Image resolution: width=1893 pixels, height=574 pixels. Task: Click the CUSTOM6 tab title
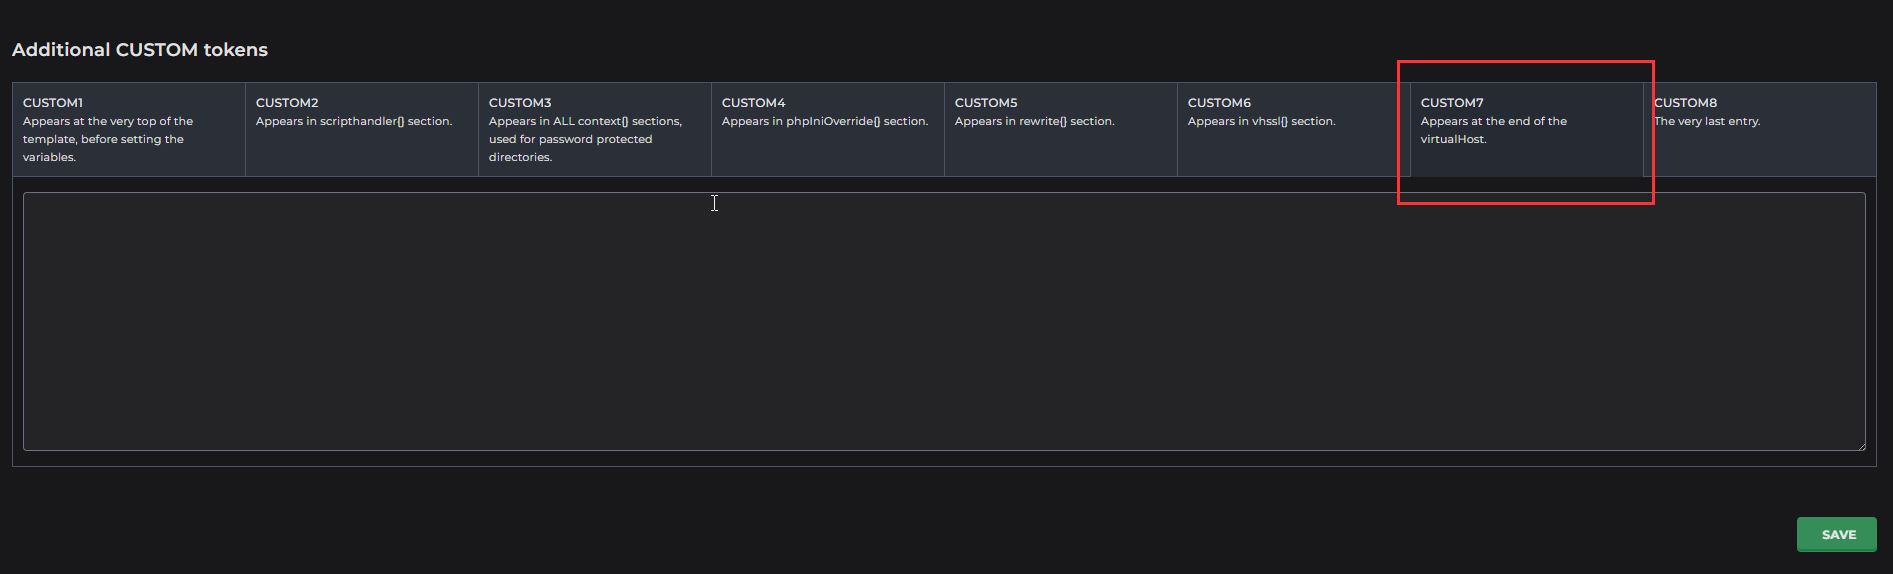point(1219,102)
